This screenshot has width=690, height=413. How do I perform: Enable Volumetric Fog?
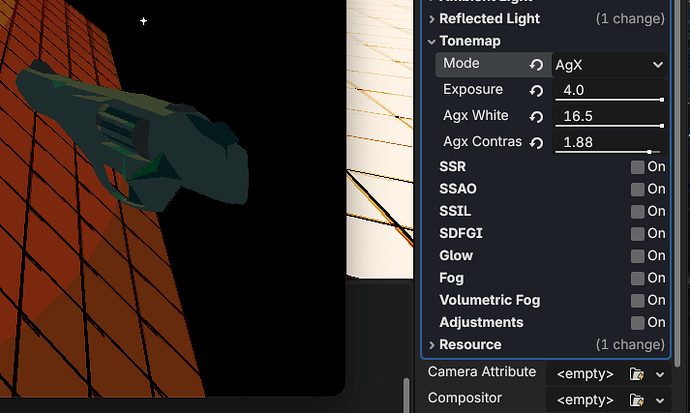[x=637, y=300]
